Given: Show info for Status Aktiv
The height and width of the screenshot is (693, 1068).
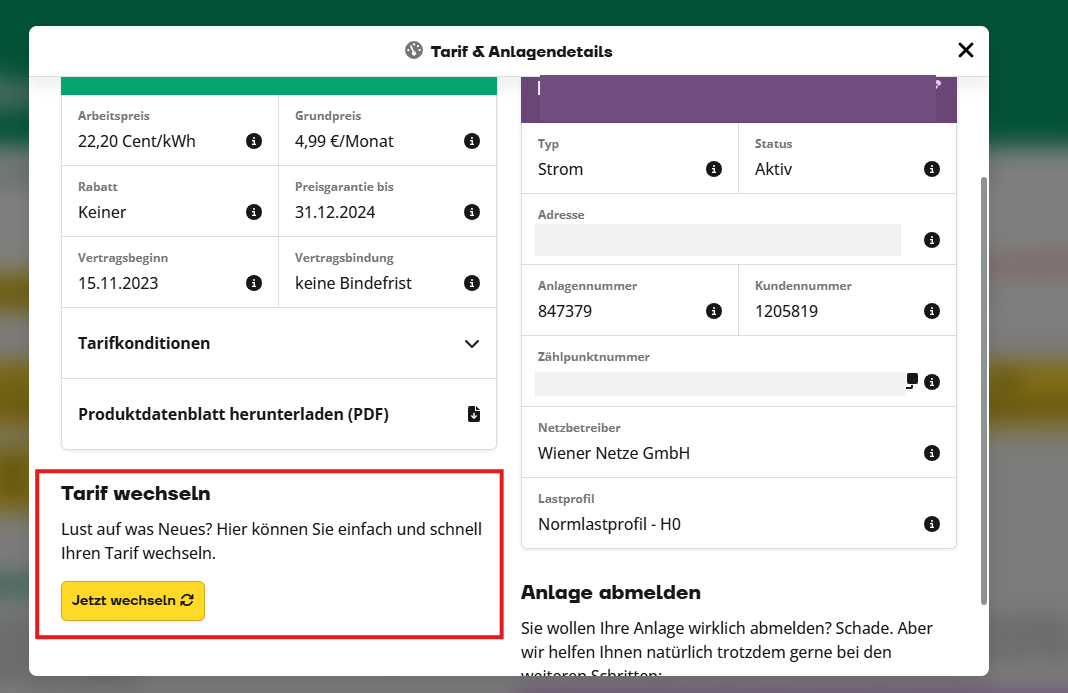Looking at the screenshot, I should [x=932, y=169].
